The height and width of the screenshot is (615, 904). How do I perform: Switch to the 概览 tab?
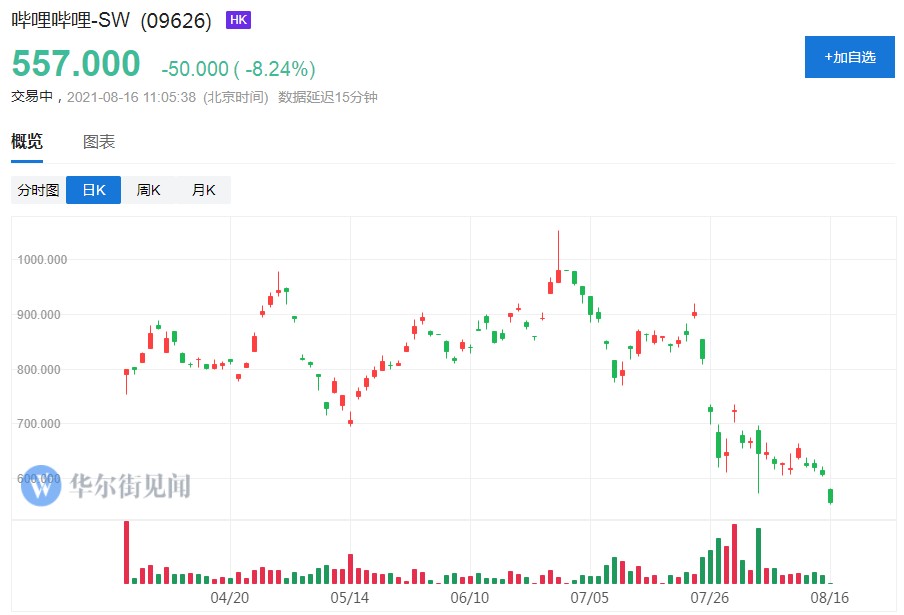(27, 142)
